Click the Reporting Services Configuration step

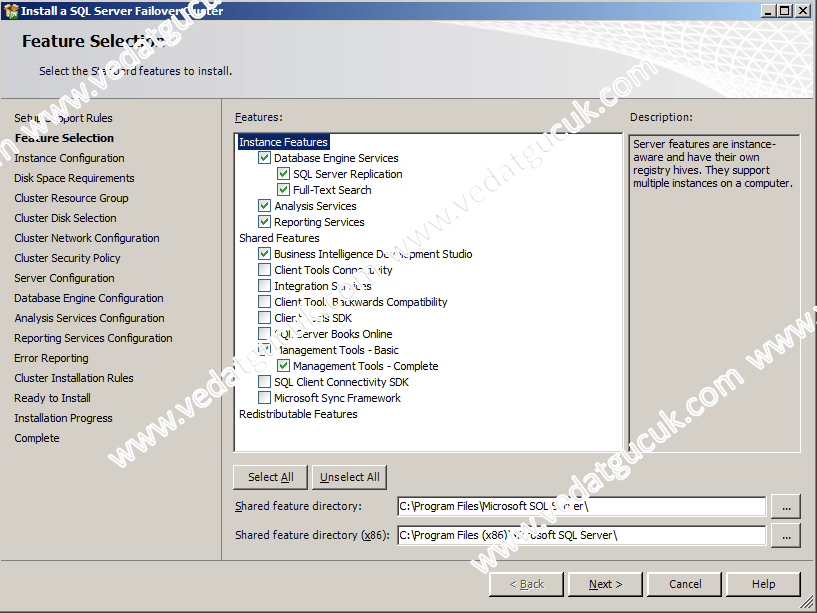coord(93,338)
